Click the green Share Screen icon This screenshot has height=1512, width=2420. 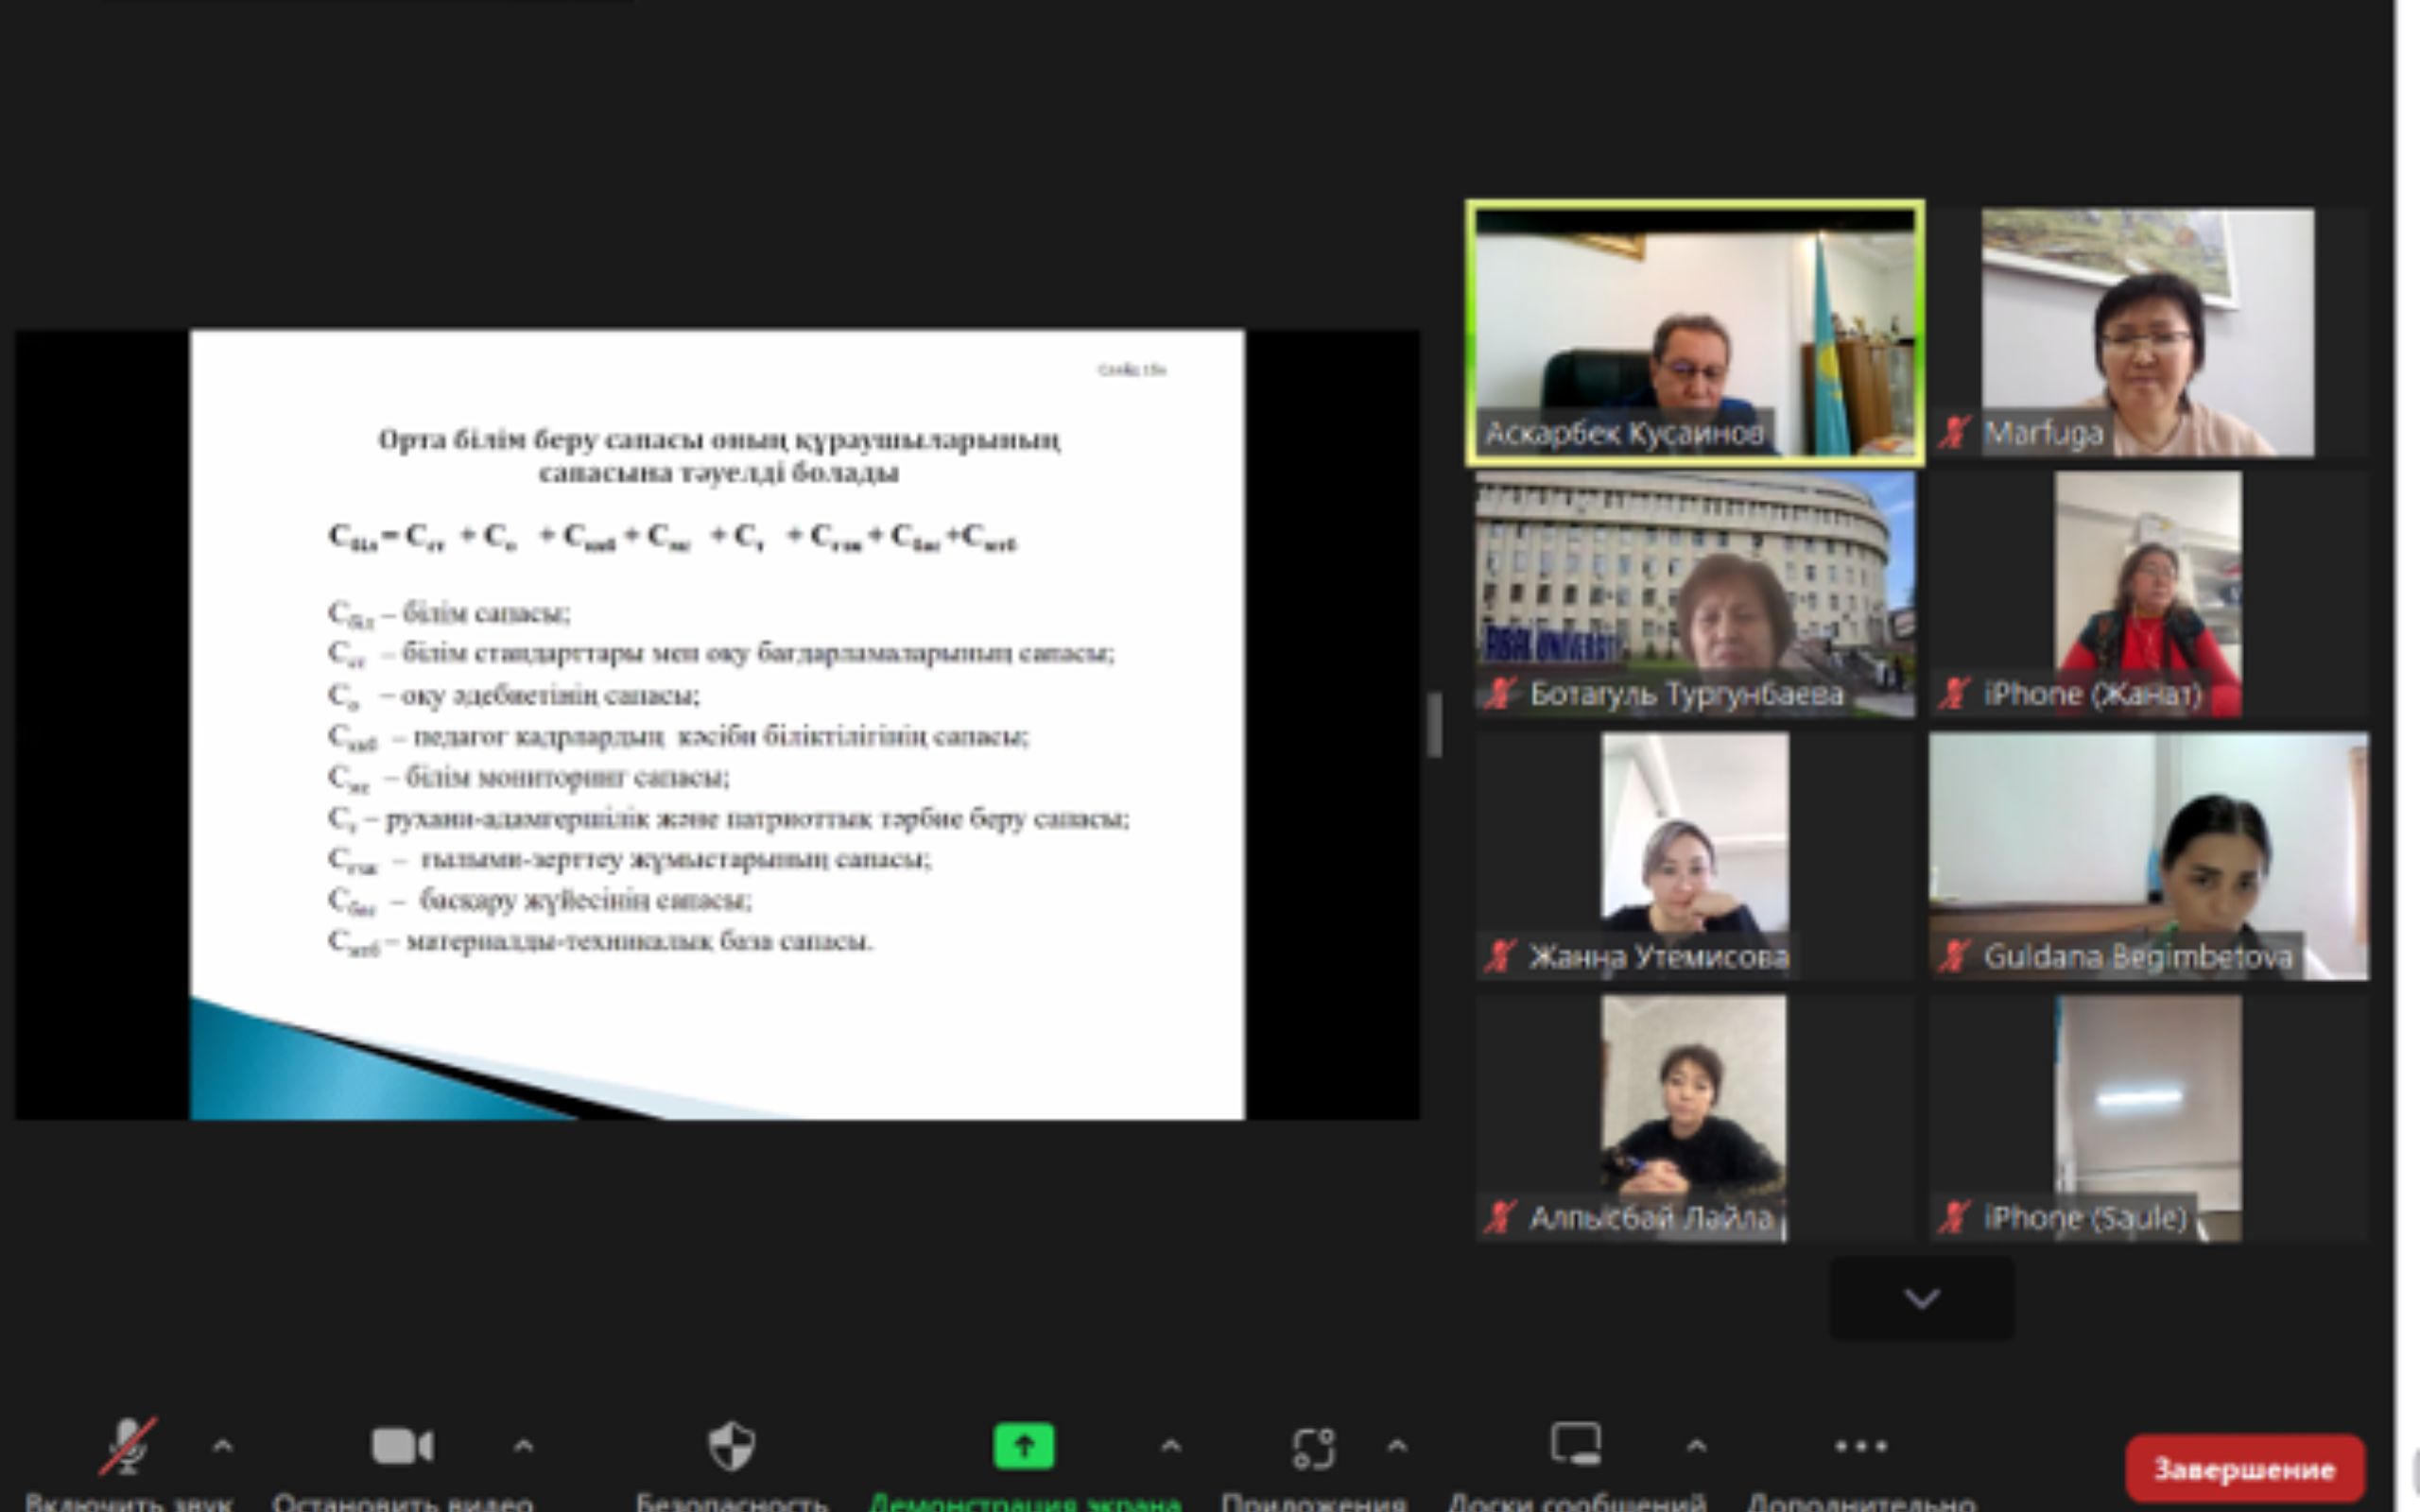(1023, 1446)
